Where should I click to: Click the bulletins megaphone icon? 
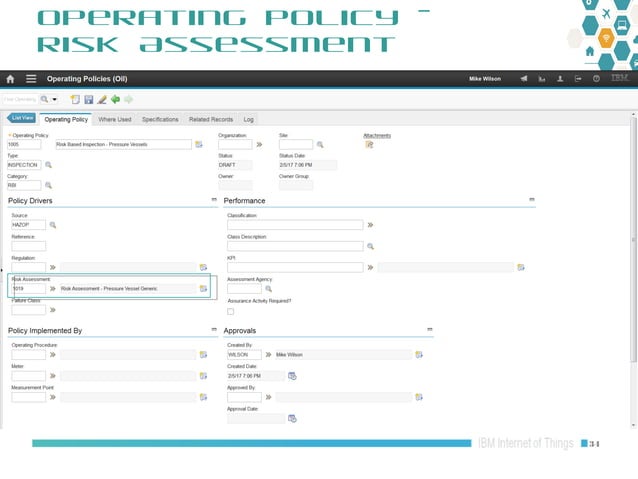pyautogui.click(x=524, y=79)
